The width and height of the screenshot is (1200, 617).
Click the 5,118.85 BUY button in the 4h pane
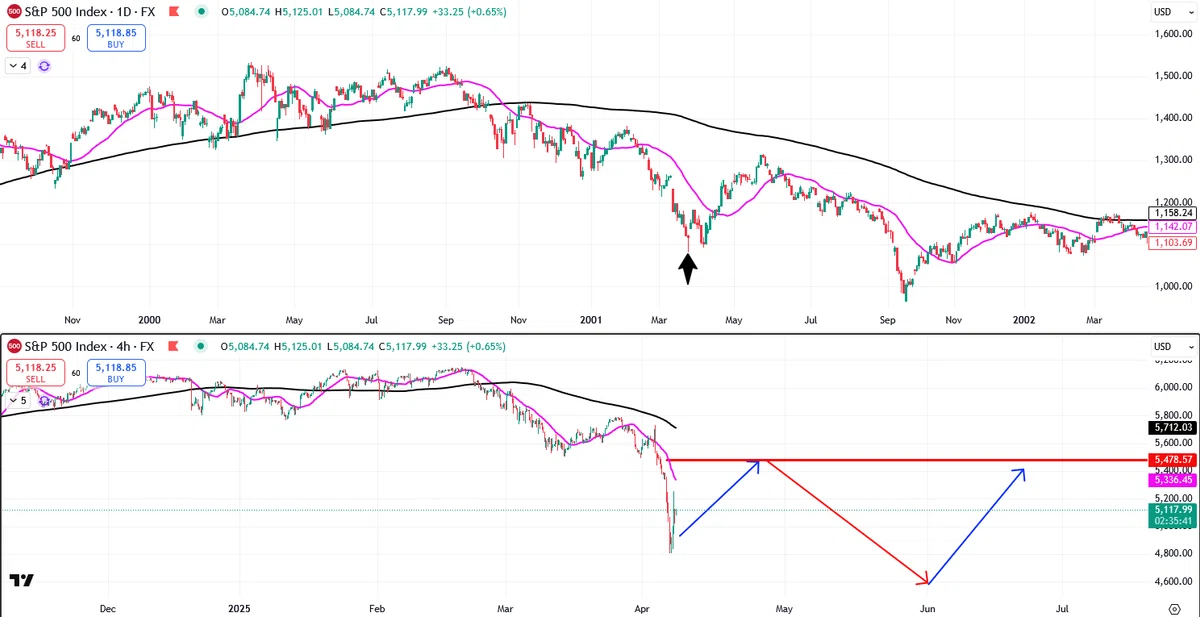116,372
